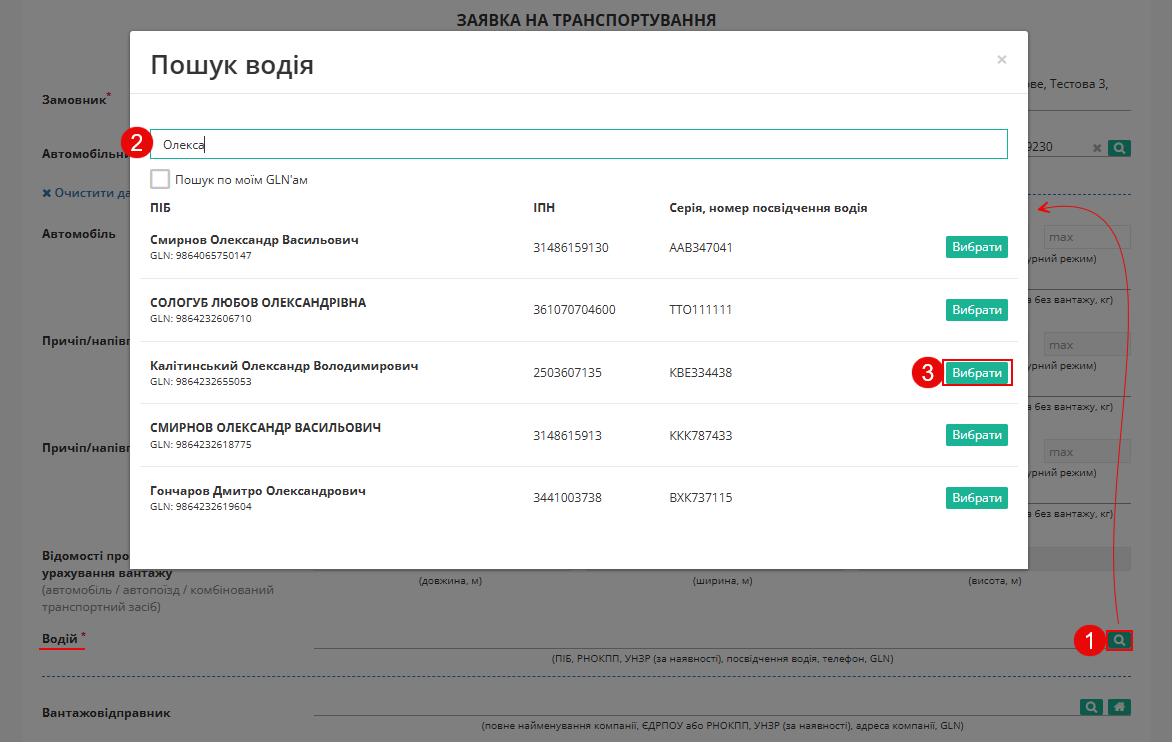This screenshot has width=1172, height=742.
Task: Click the vehicle number search magnifier icon
Action: 1119,148
